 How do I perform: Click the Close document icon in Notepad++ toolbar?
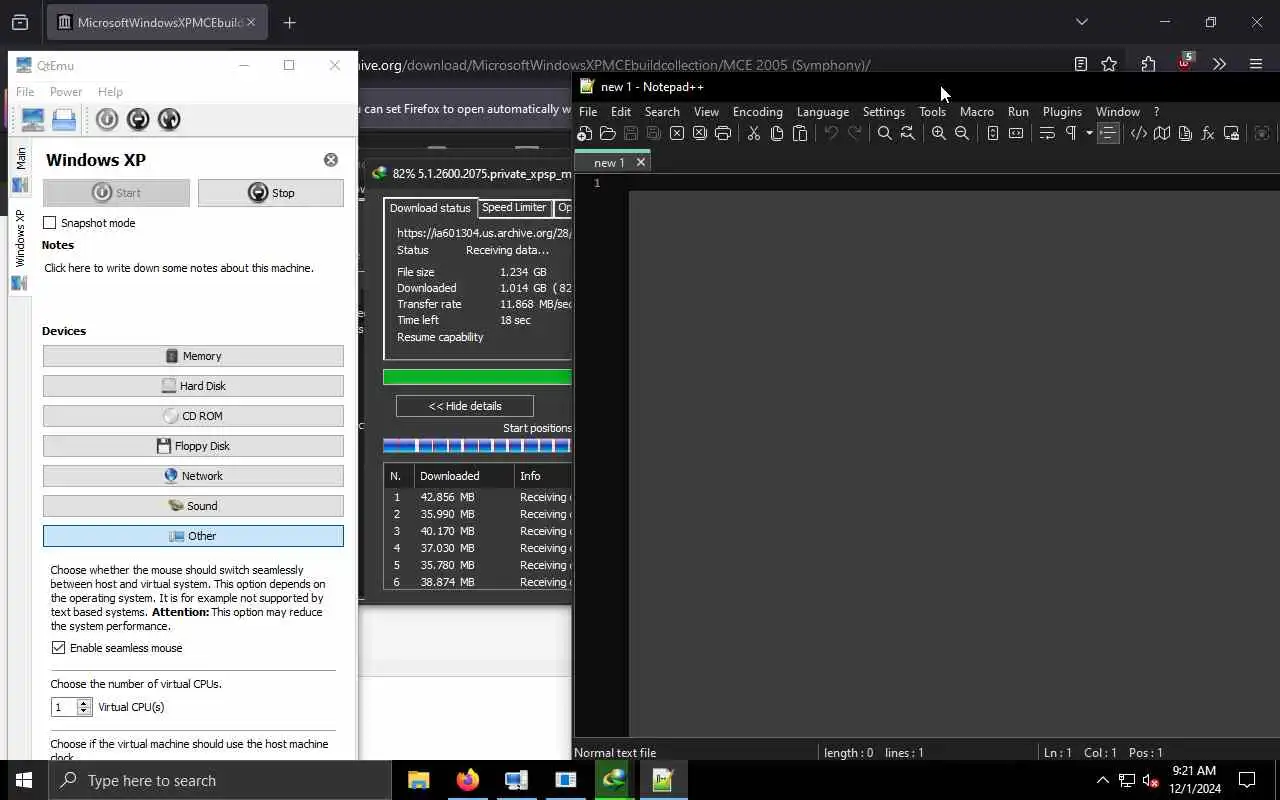coord(677,133)
